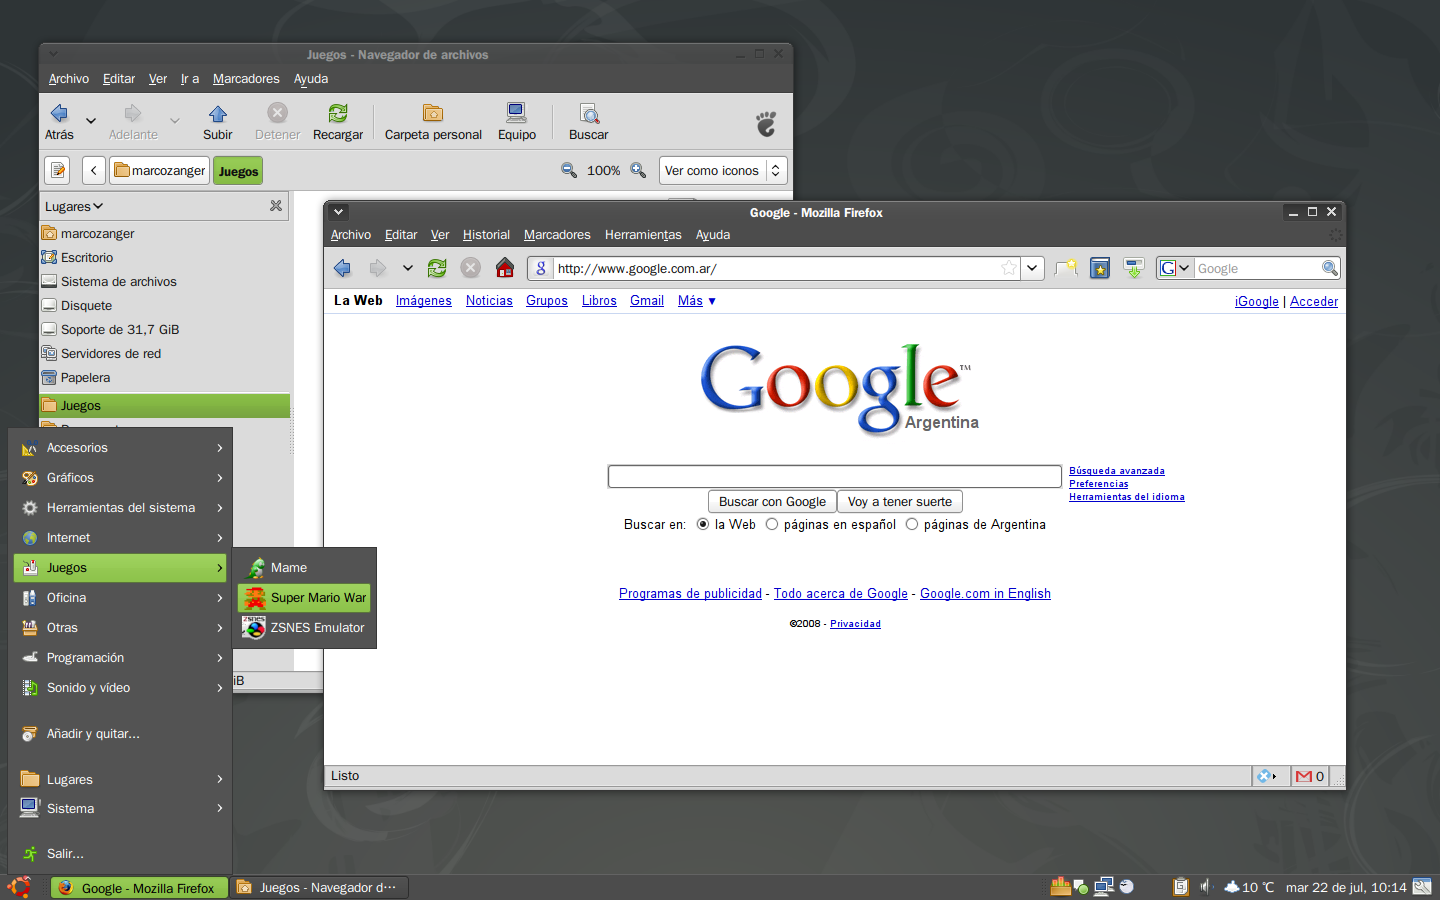Open Lugares side pane selector dropdown
Image resolution: width=1440 pixels, height=900 pixels.
[74, 206]
